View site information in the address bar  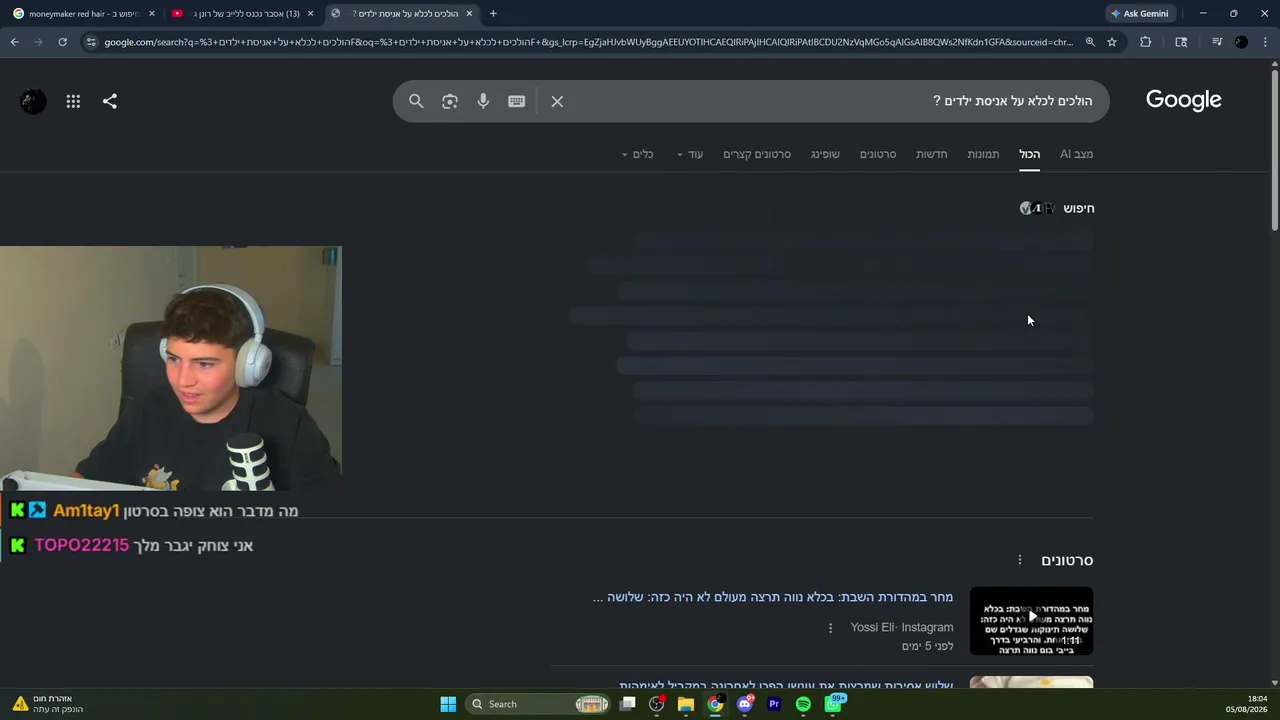[91, 42]
